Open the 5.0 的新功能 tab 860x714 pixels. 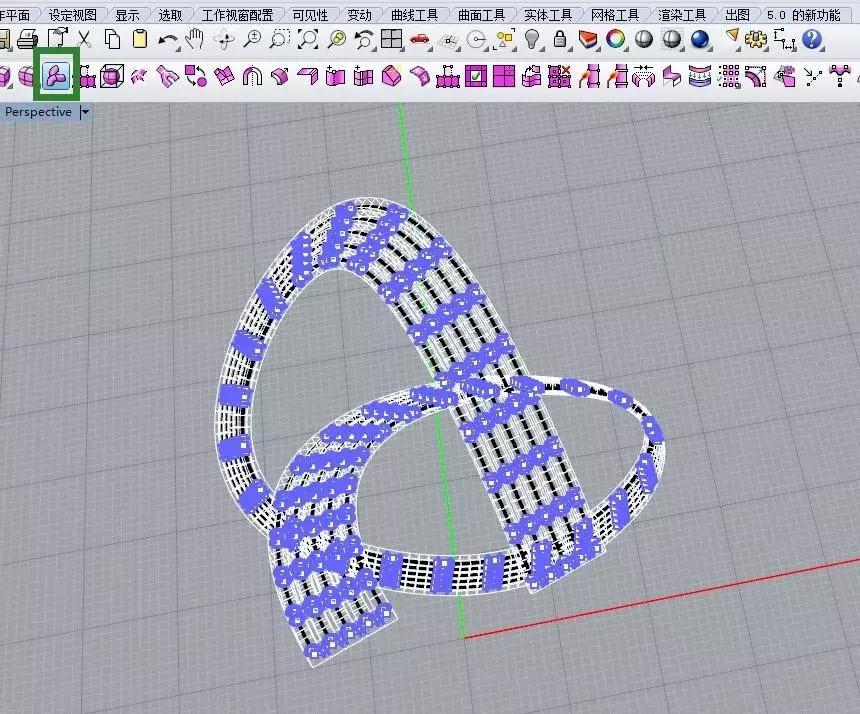click(804, 15)
